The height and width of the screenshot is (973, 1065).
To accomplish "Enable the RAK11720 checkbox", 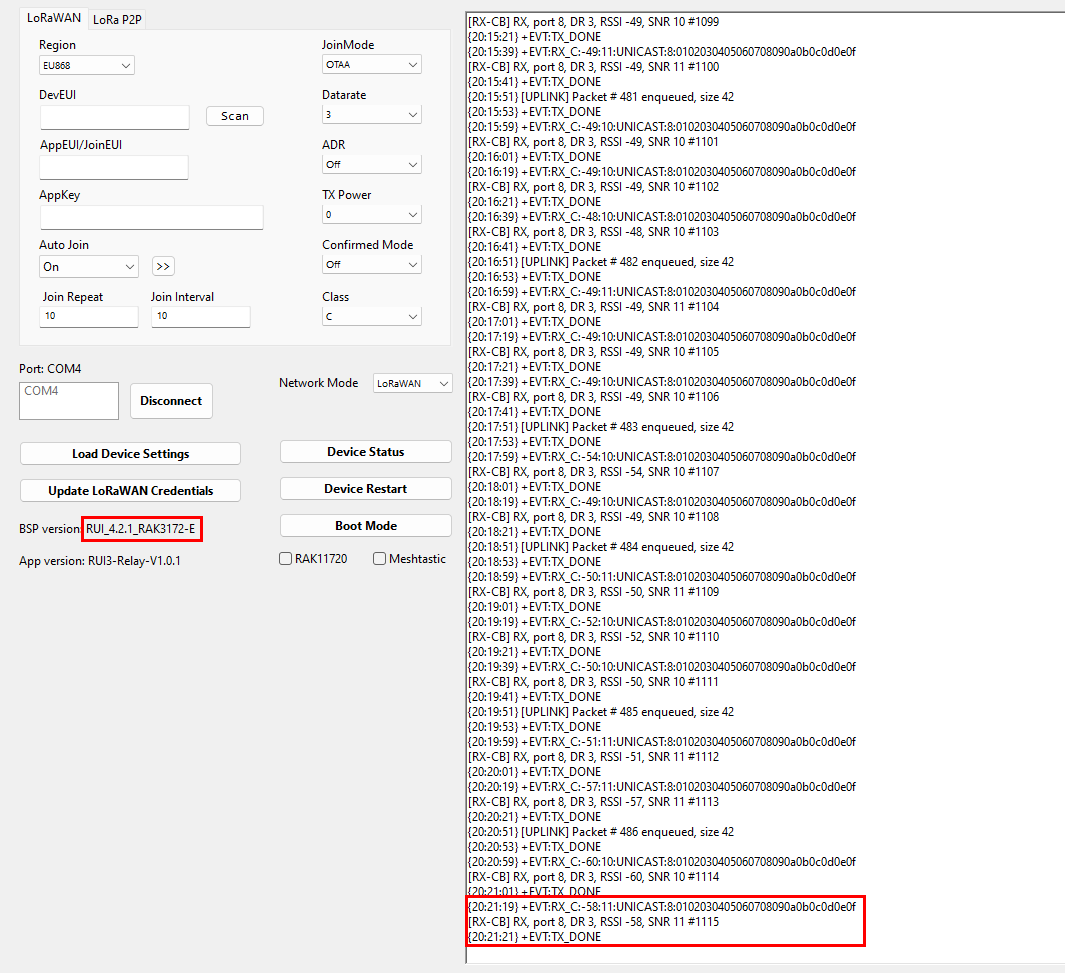I will [286, 559].
